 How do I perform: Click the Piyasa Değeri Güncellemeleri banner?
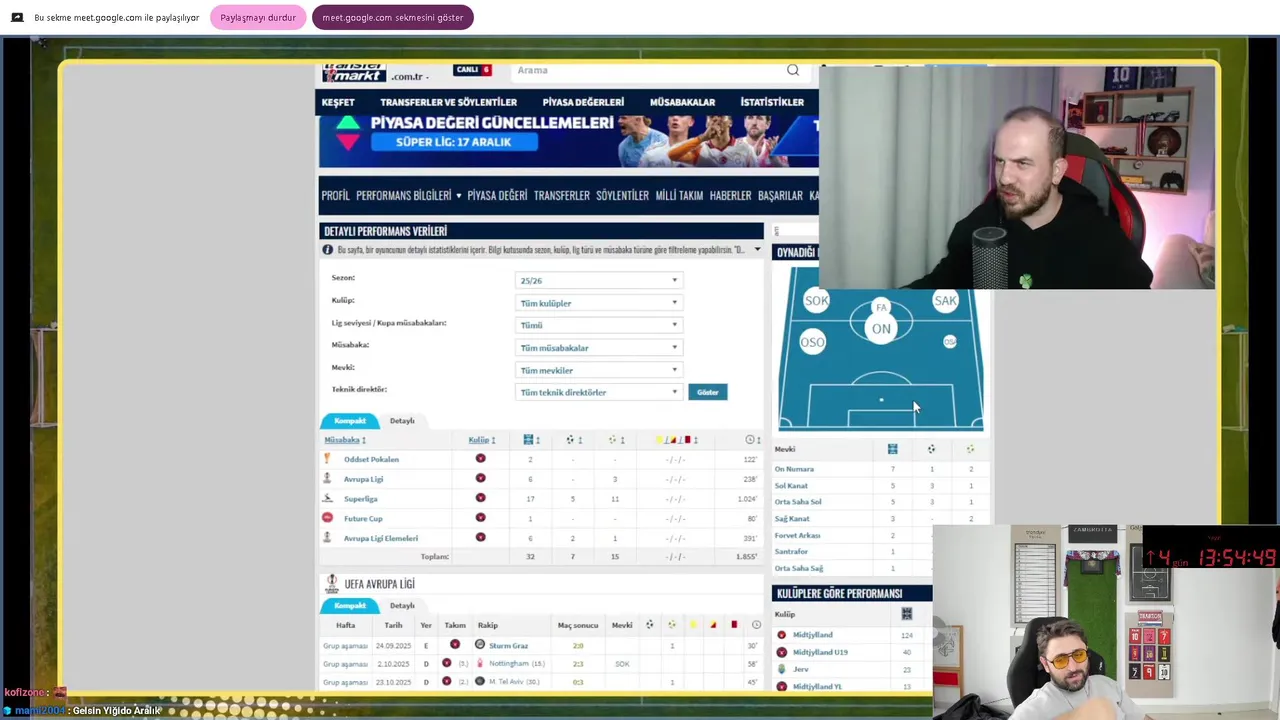point(568,141)
